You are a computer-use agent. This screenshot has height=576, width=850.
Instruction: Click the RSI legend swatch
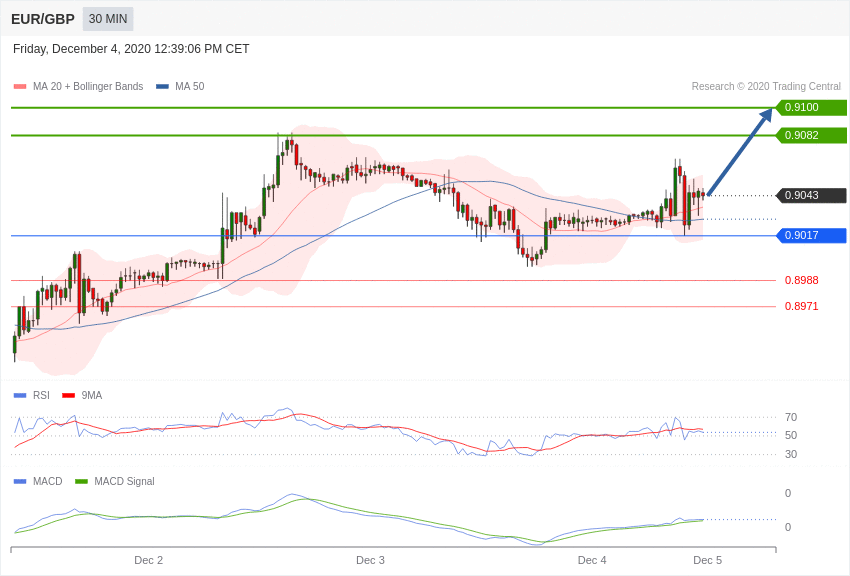20,396
